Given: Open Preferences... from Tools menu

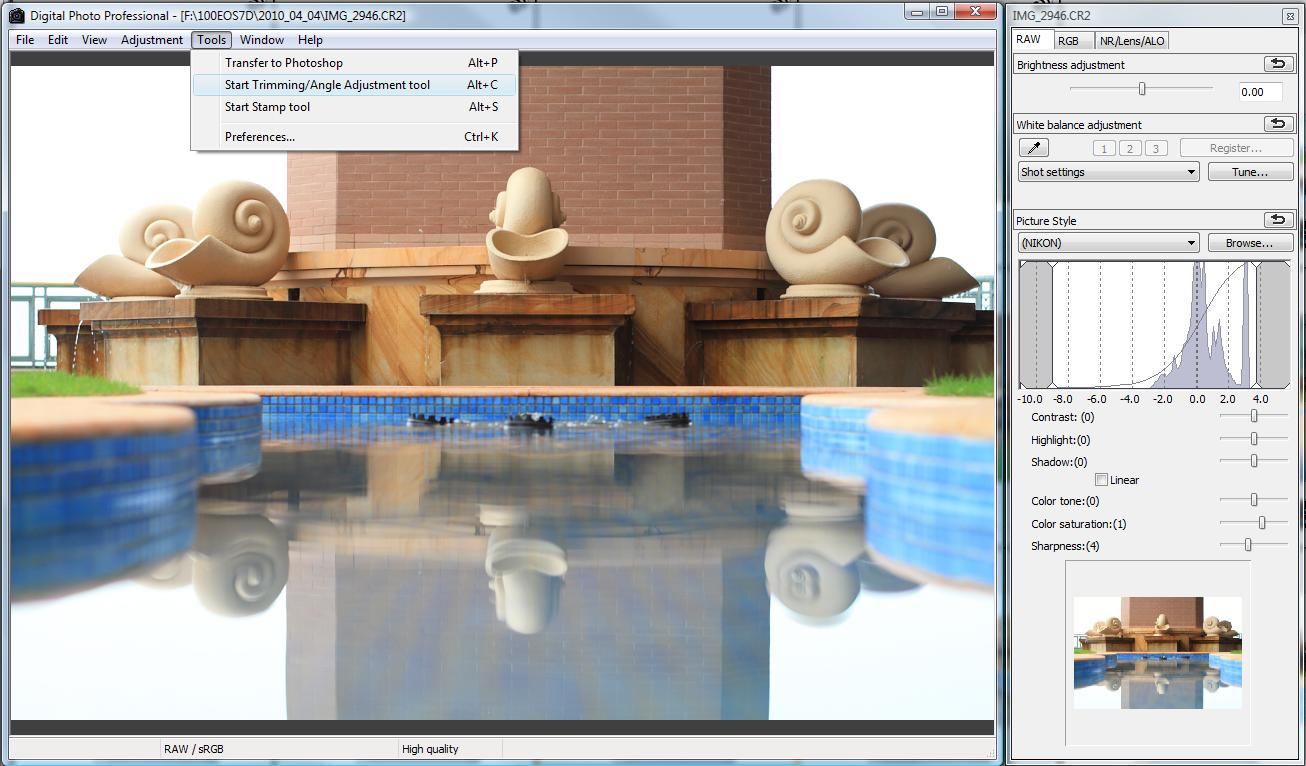Looking at the screenshot, I should (355, 137).
